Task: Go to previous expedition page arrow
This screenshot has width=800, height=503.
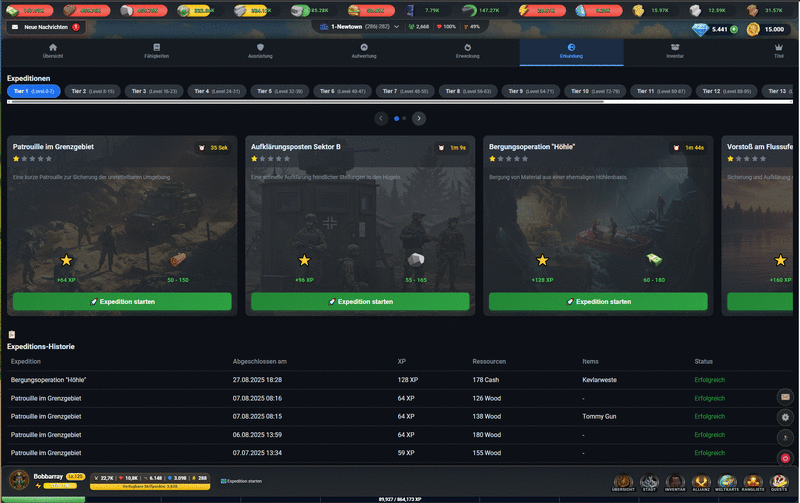Action: [381, 118]
